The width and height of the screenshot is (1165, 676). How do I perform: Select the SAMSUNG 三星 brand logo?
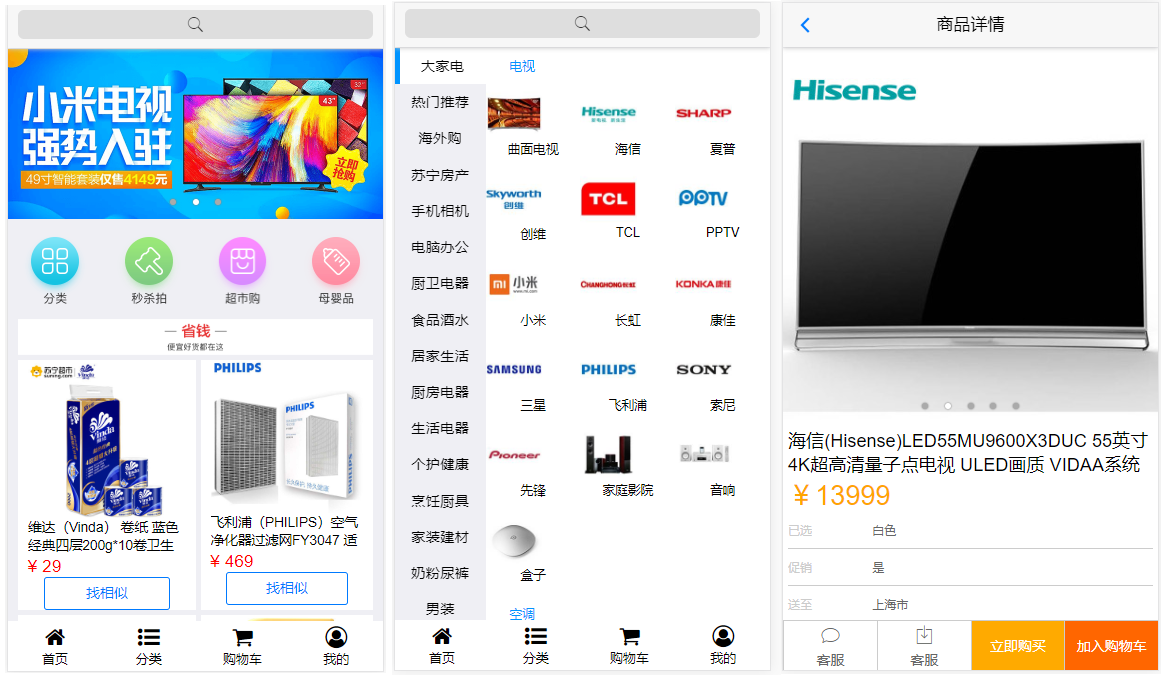[513, 369]
